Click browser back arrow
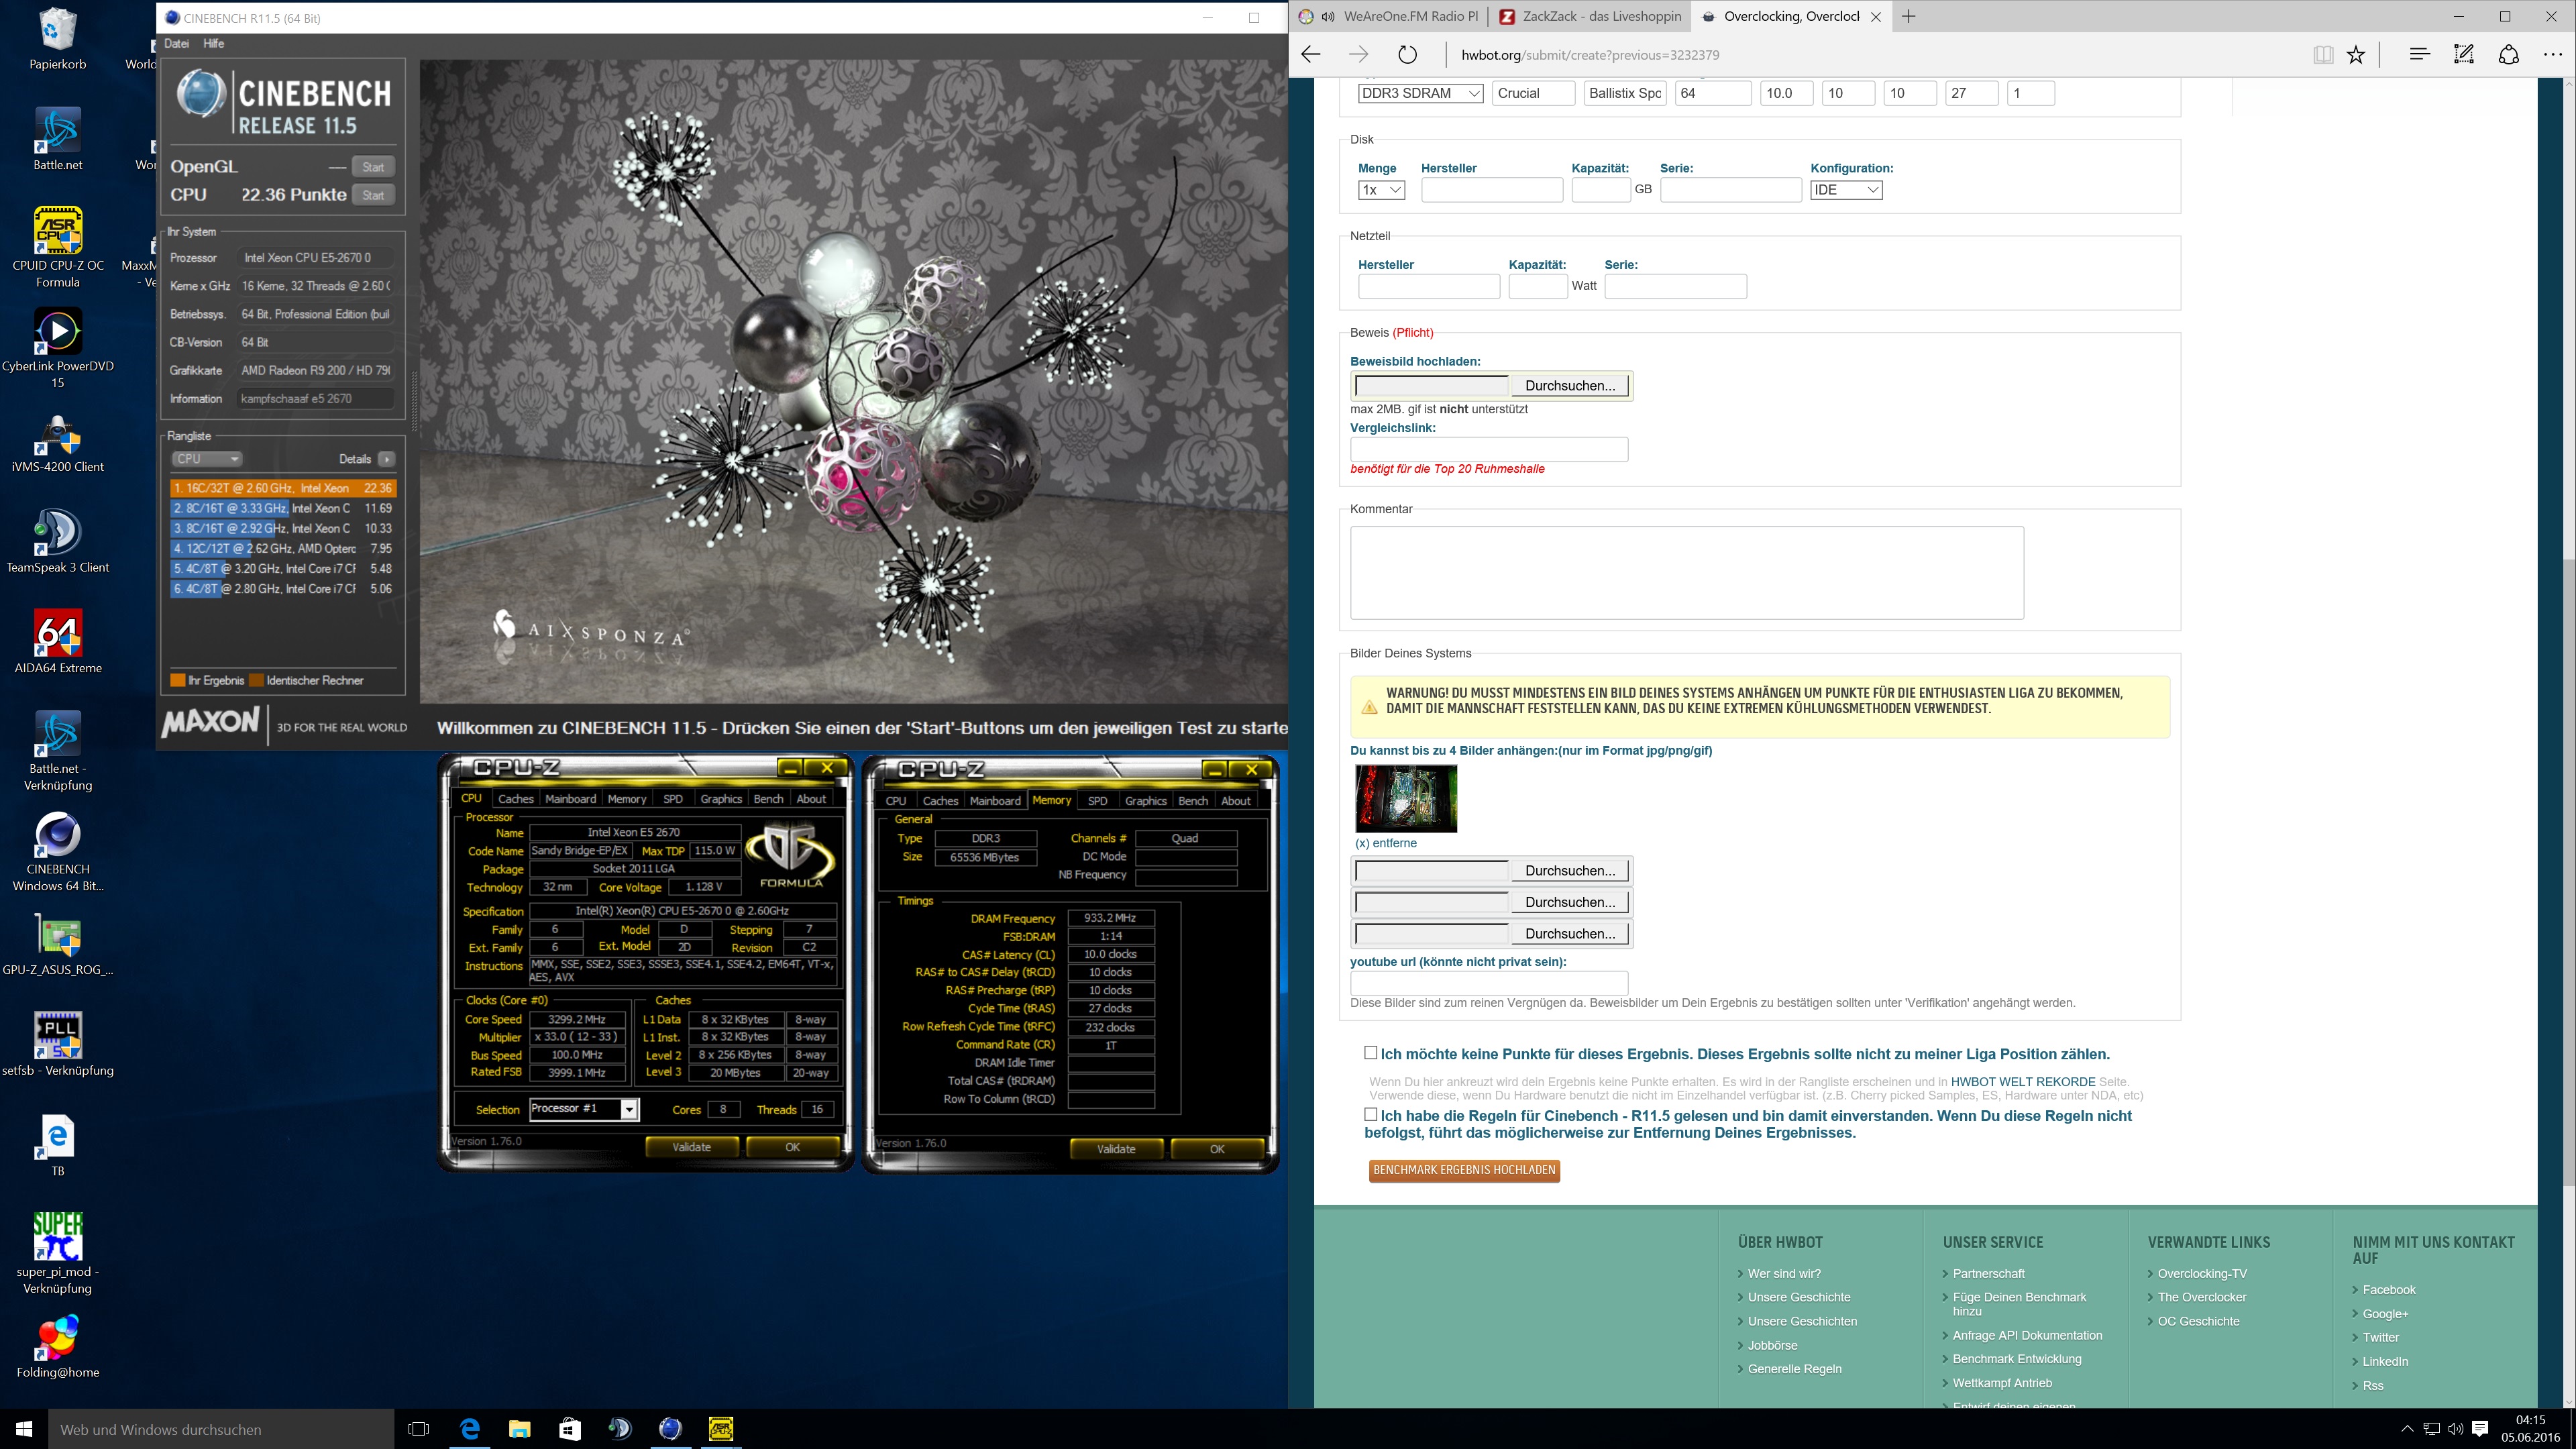 1311,55
